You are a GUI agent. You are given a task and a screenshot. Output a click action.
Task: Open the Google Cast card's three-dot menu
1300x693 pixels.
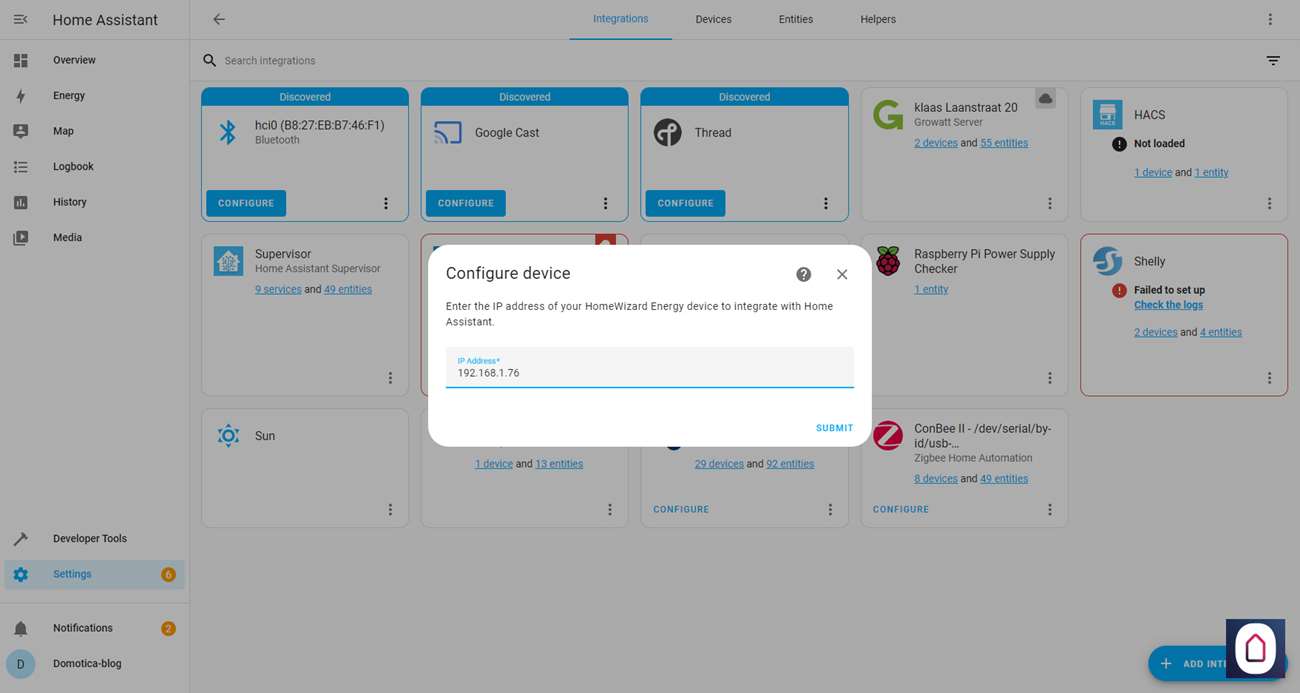pyautogui.click(x=605, y=203)
